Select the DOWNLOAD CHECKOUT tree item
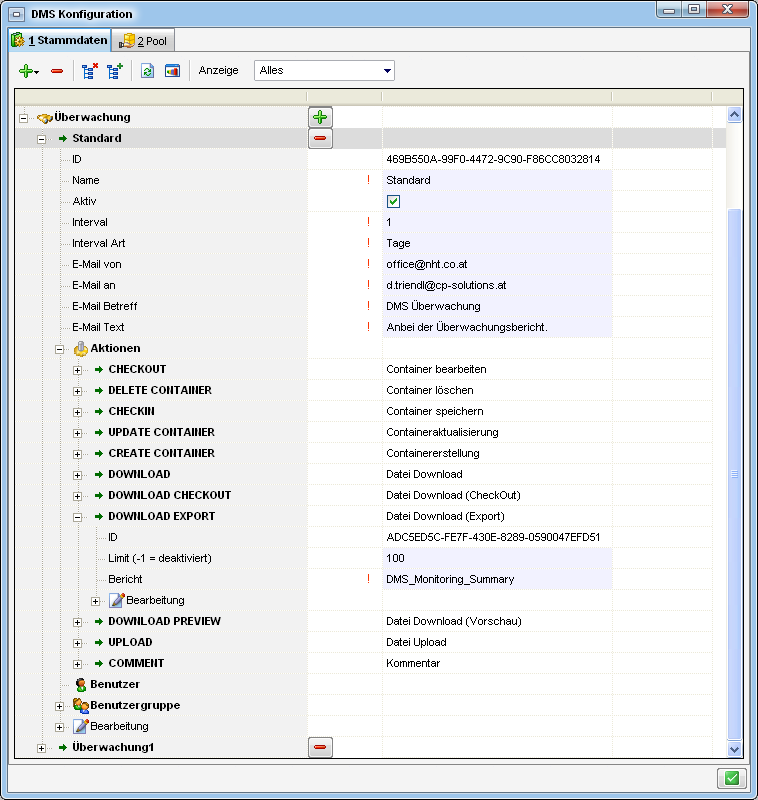This screenshot has width=758, height=800. 169,495
